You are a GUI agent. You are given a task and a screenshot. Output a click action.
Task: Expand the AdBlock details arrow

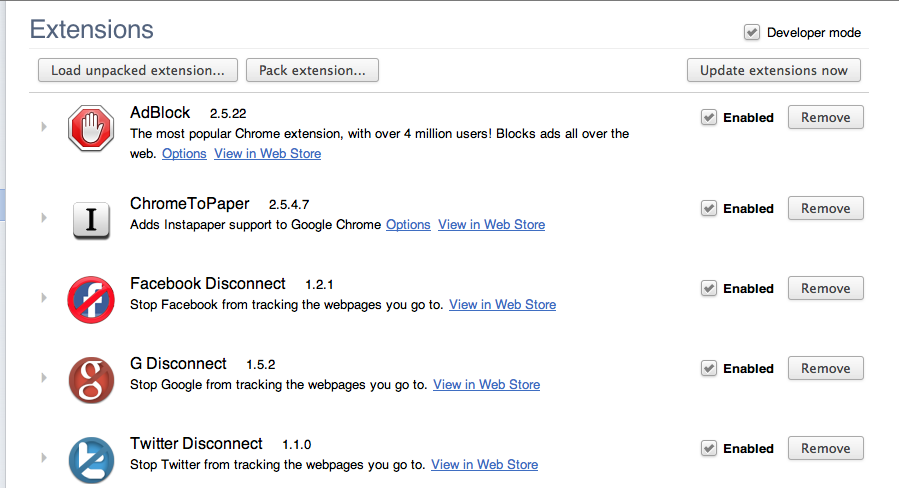click(44, 127)
